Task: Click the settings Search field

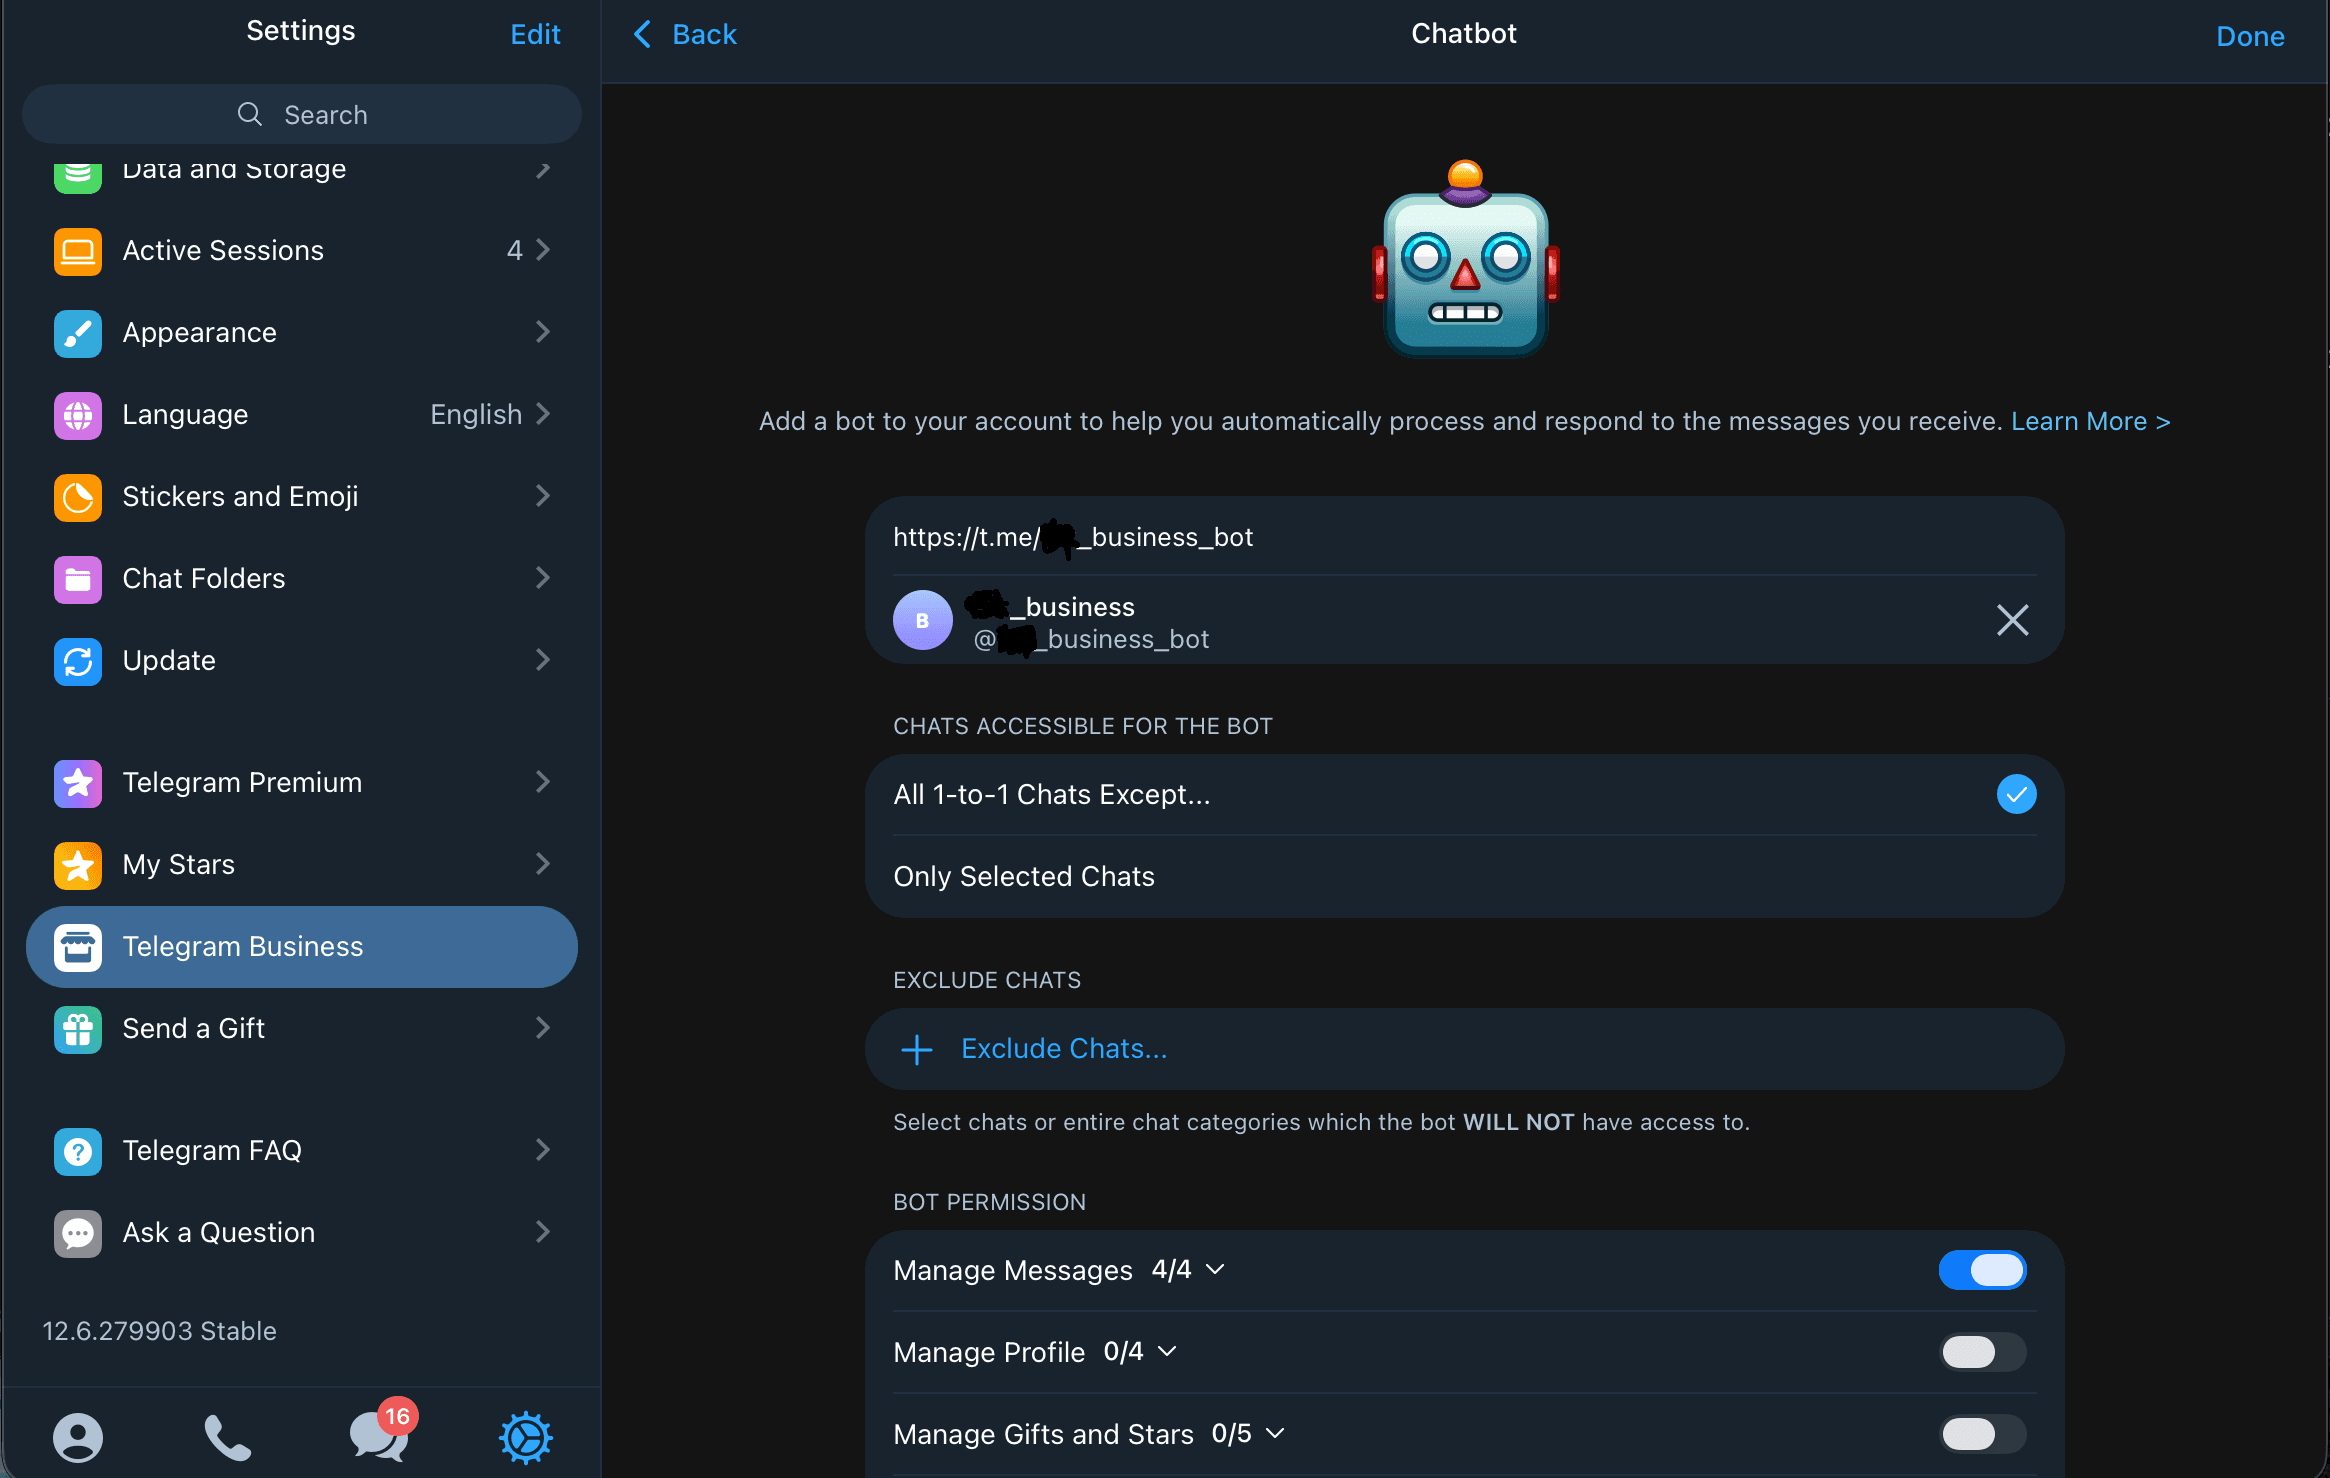Action: click(x=302, y=114)
